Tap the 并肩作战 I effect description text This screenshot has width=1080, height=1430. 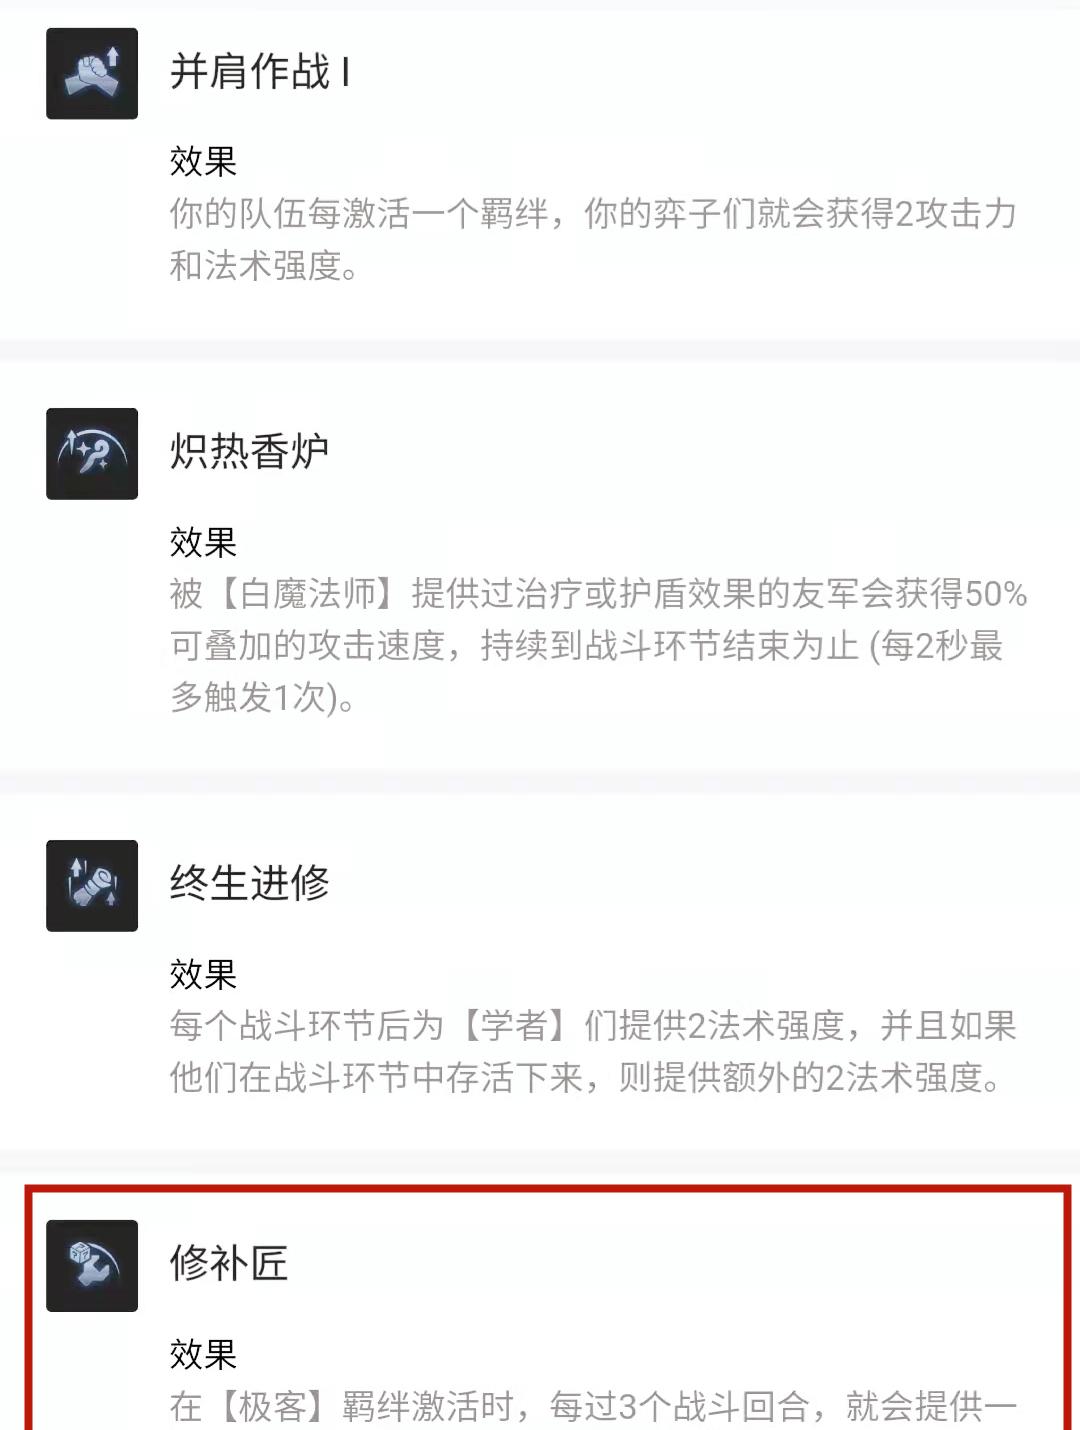[x=593, y=239]
